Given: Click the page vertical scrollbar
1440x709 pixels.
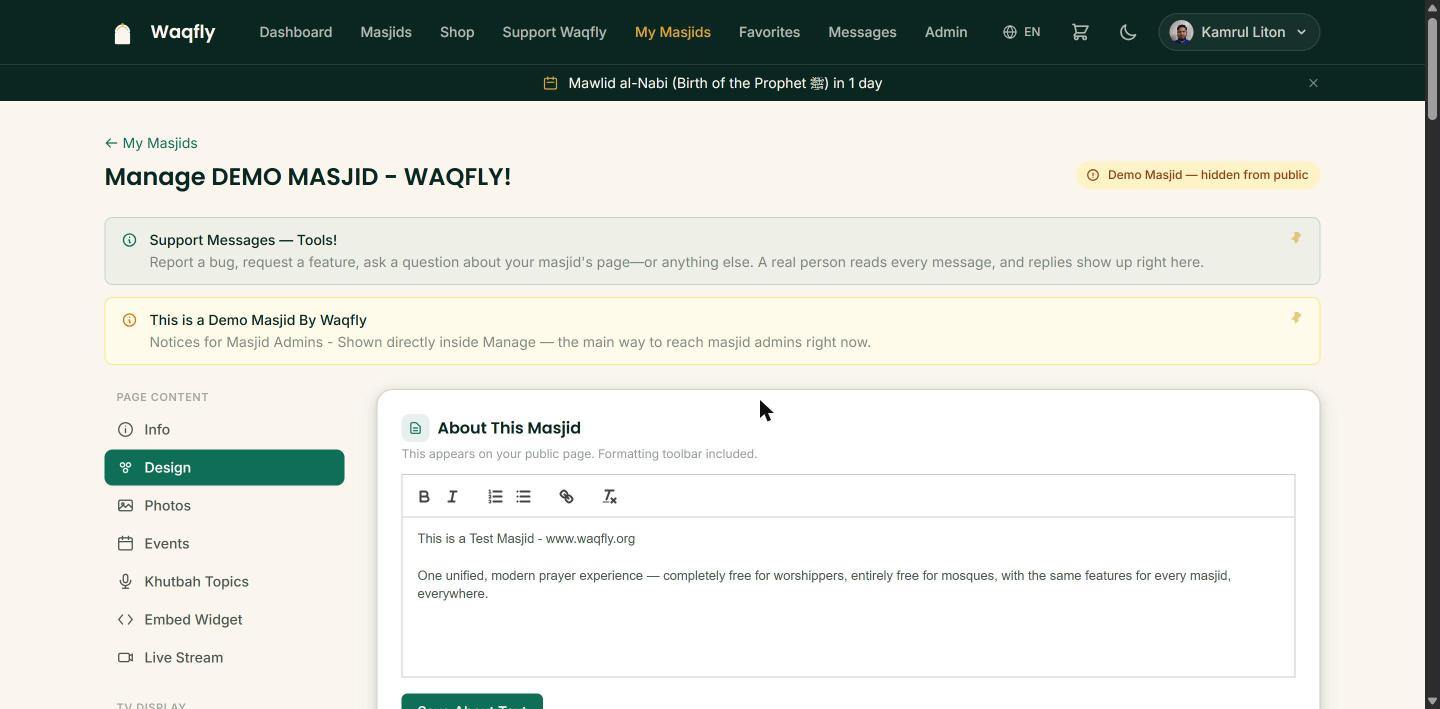Looking at the screenshot, I should click(x=1432, y=69).
